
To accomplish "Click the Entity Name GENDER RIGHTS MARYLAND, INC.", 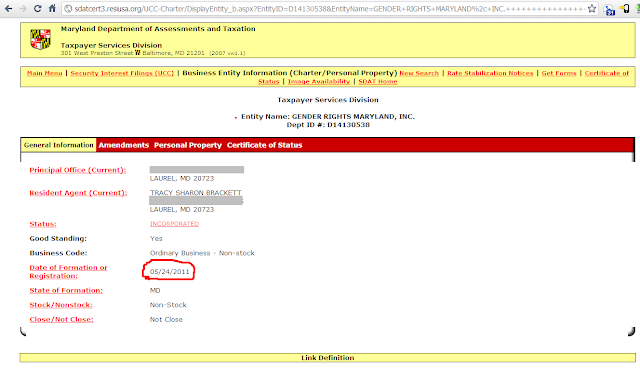I will 328,117.
